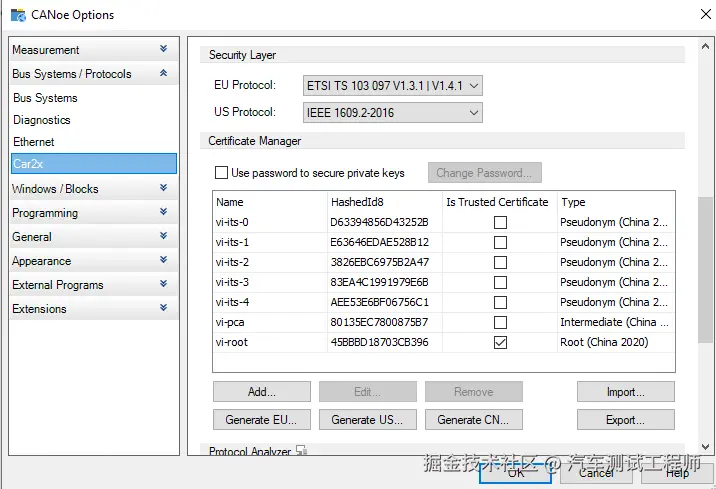Viewport: 716px width, 489px height.
Task: Select the vi-its-3 certificate row
Action: (444, 282)
